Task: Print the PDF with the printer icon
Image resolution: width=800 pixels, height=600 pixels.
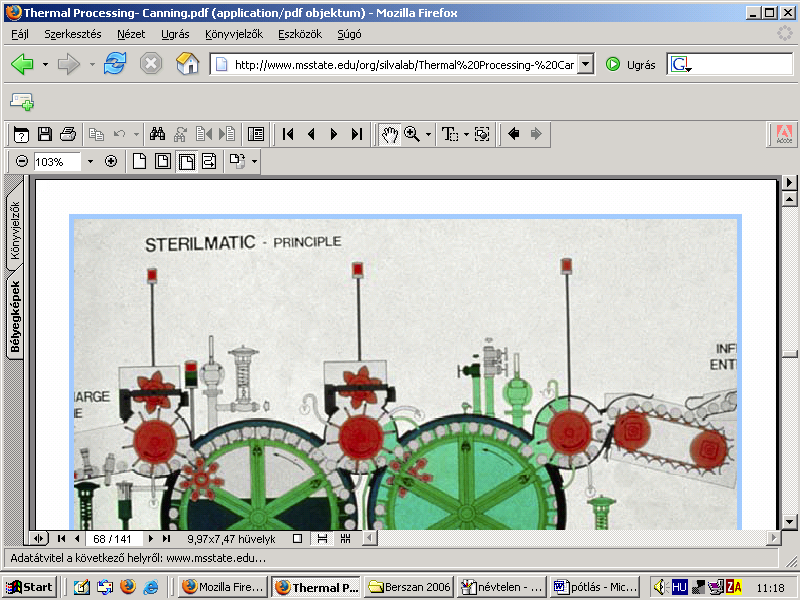Action: click(68, 134)
